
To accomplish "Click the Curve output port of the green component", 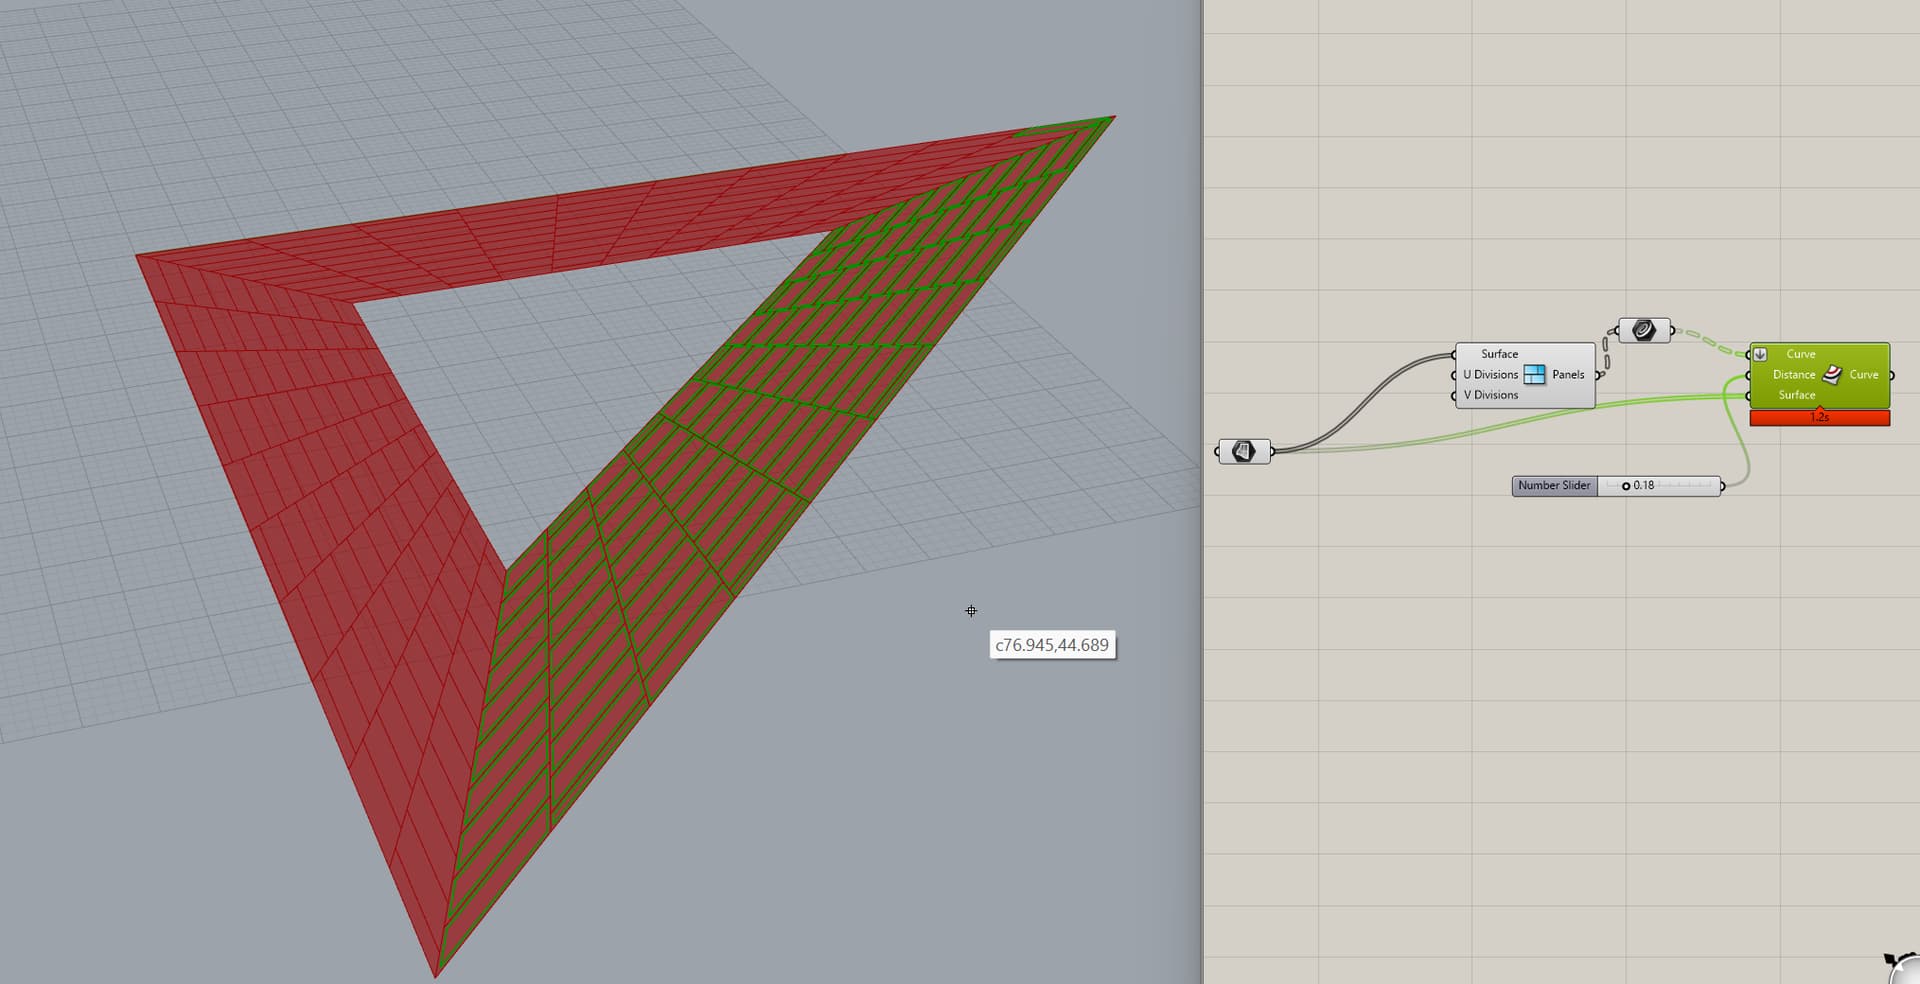I will click(1892, 374).
